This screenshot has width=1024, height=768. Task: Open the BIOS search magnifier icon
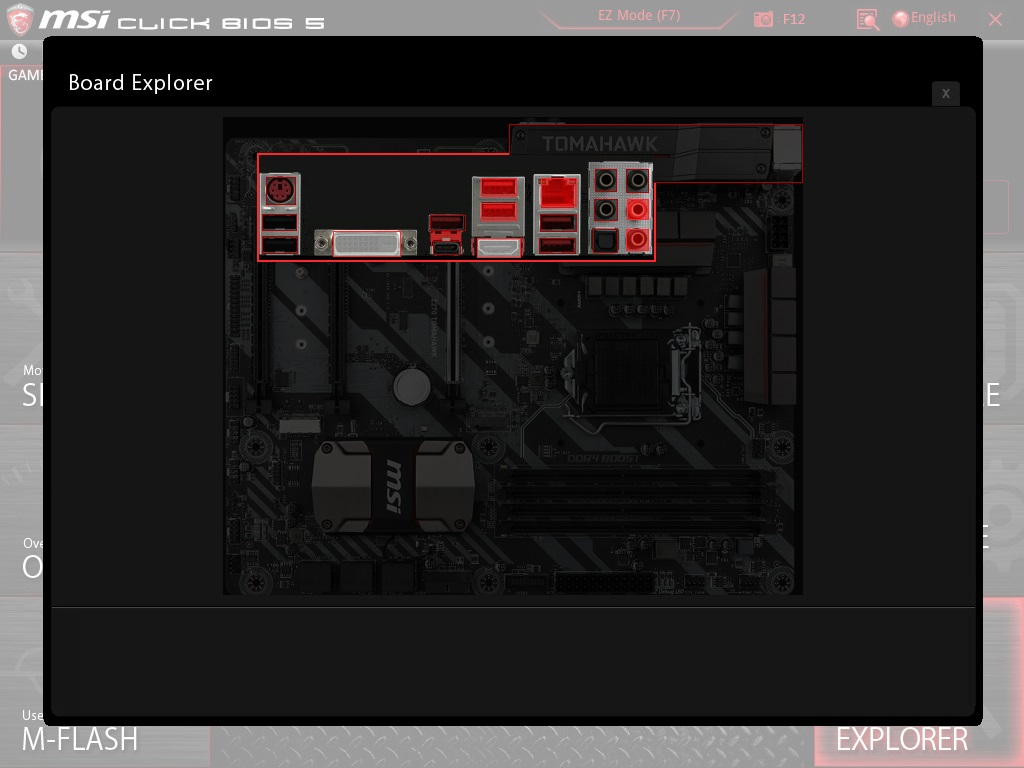(x=867, y=19)
